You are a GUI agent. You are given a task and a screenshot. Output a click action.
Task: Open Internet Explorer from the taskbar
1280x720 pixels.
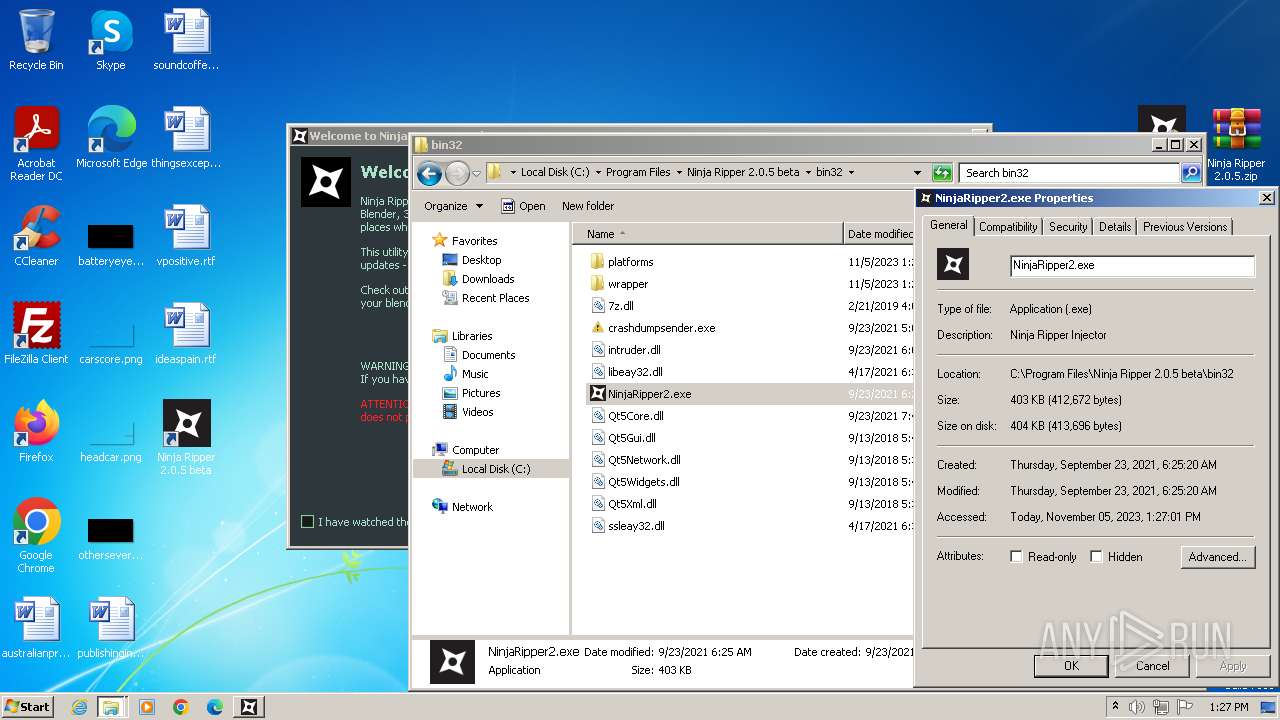pos(79,707)
